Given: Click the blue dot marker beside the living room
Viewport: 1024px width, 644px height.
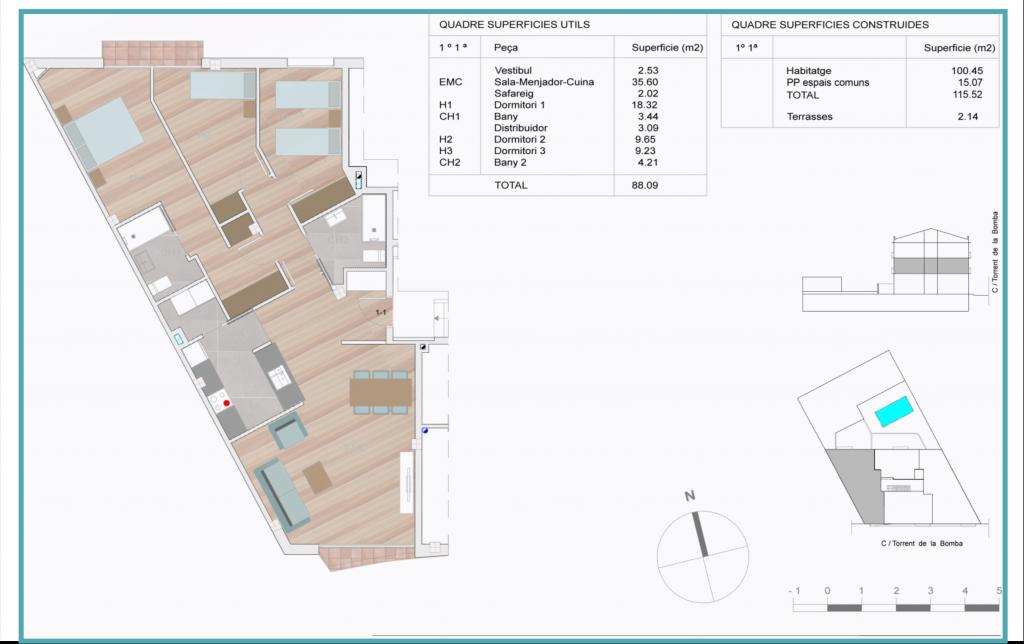Looking at the screenshot, I should (425, 432).
